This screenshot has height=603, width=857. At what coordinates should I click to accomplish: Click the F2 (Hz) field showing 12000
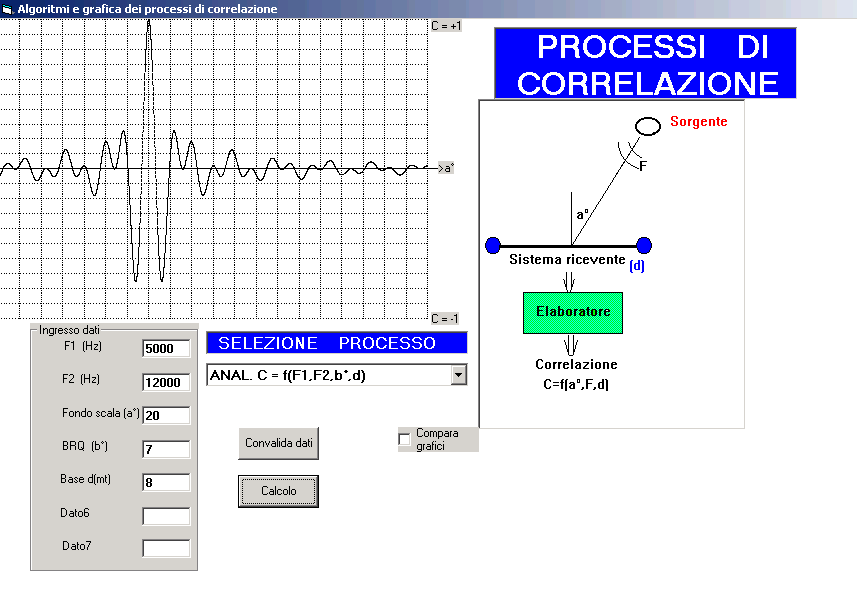(166, 382)
